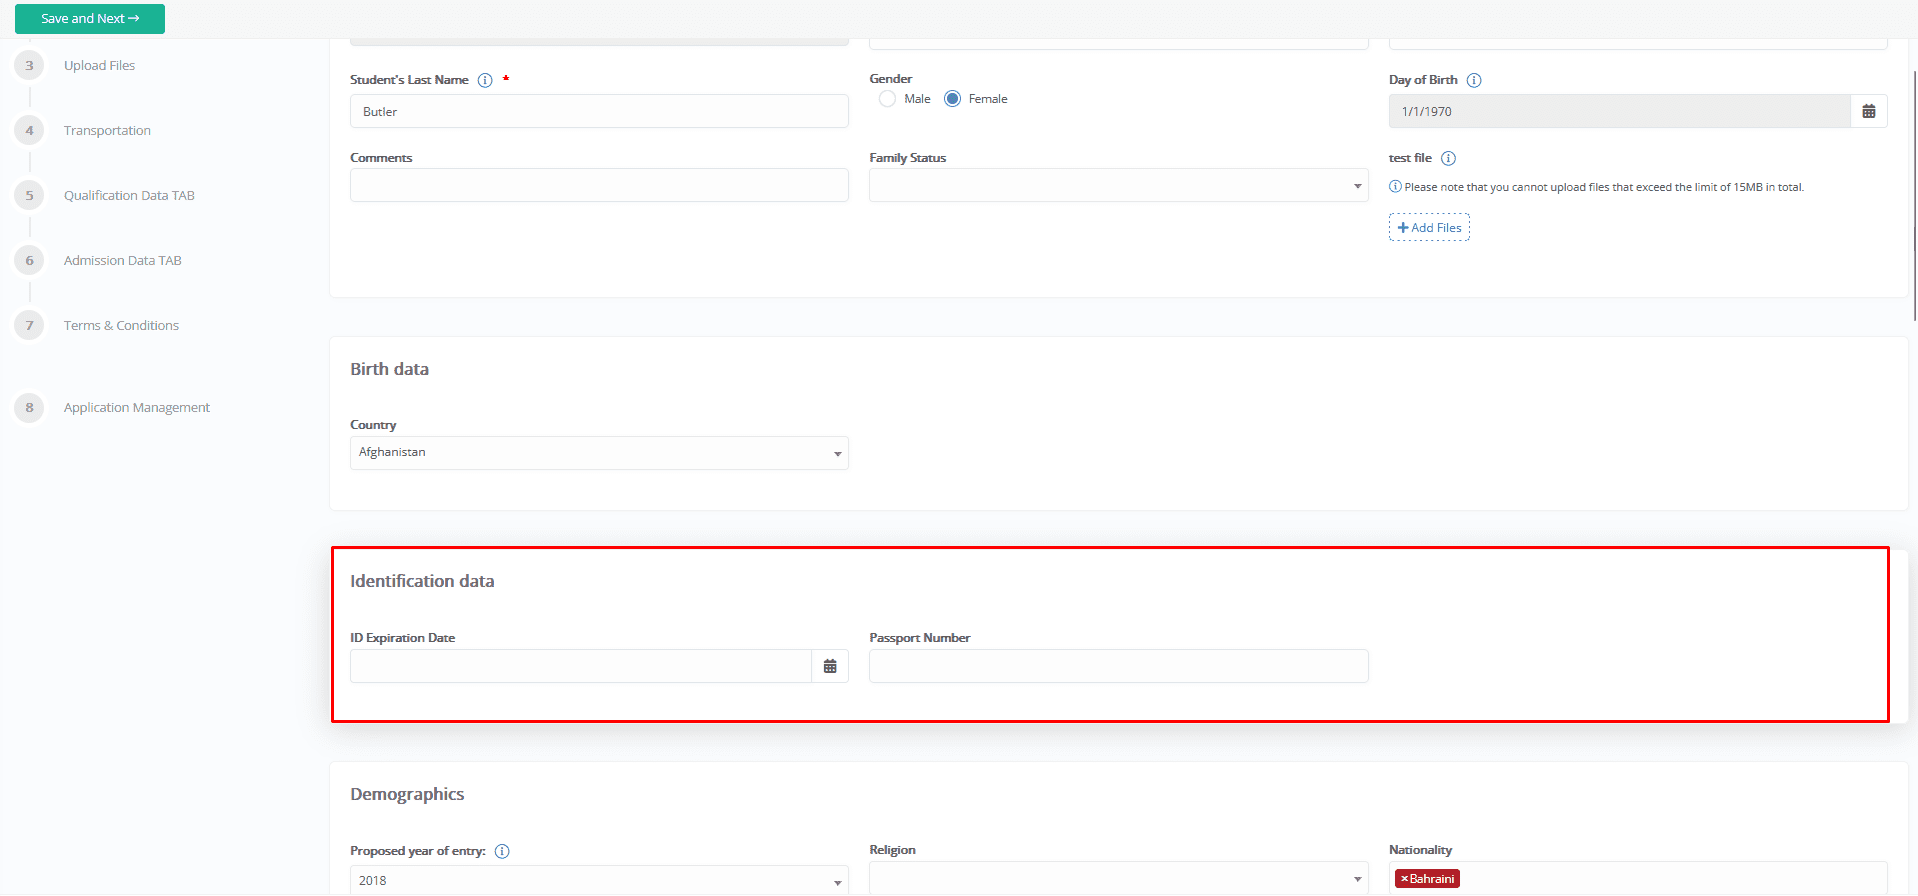
Task: Remove the Bahraini nationality tag
Action: click(1404, 879)
